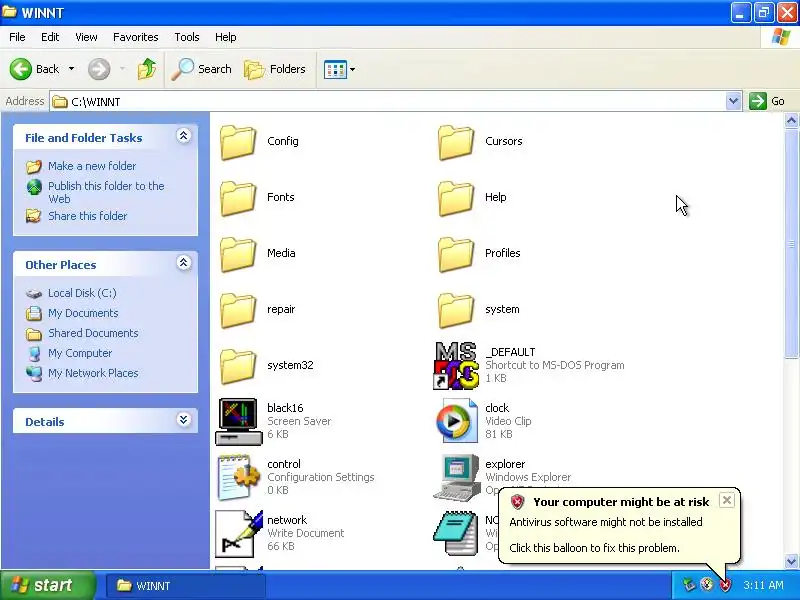Click the 'Shortcut to MS-DOS Program' text
This screenshot has width=800, height=600.
[555, 365]
